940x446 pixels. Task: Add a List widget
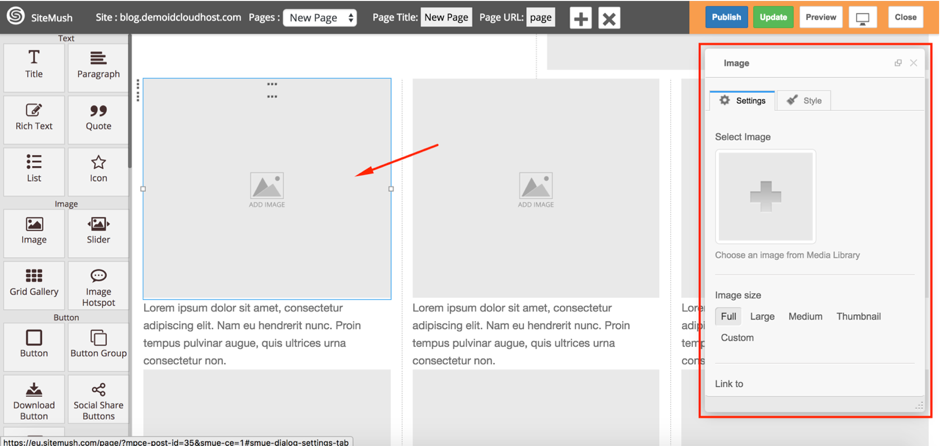34,172
